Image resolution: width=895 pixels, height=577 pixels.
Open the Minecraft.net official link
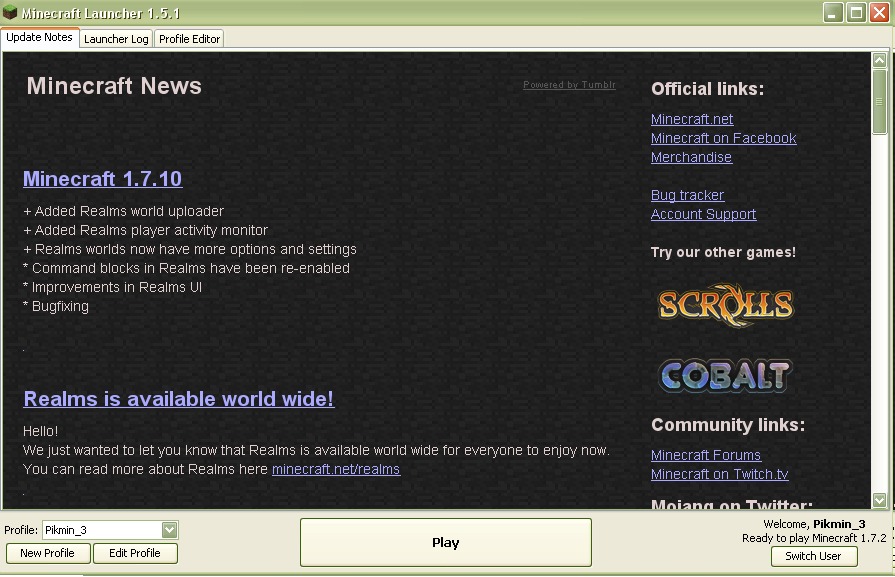tap(692, 119)
